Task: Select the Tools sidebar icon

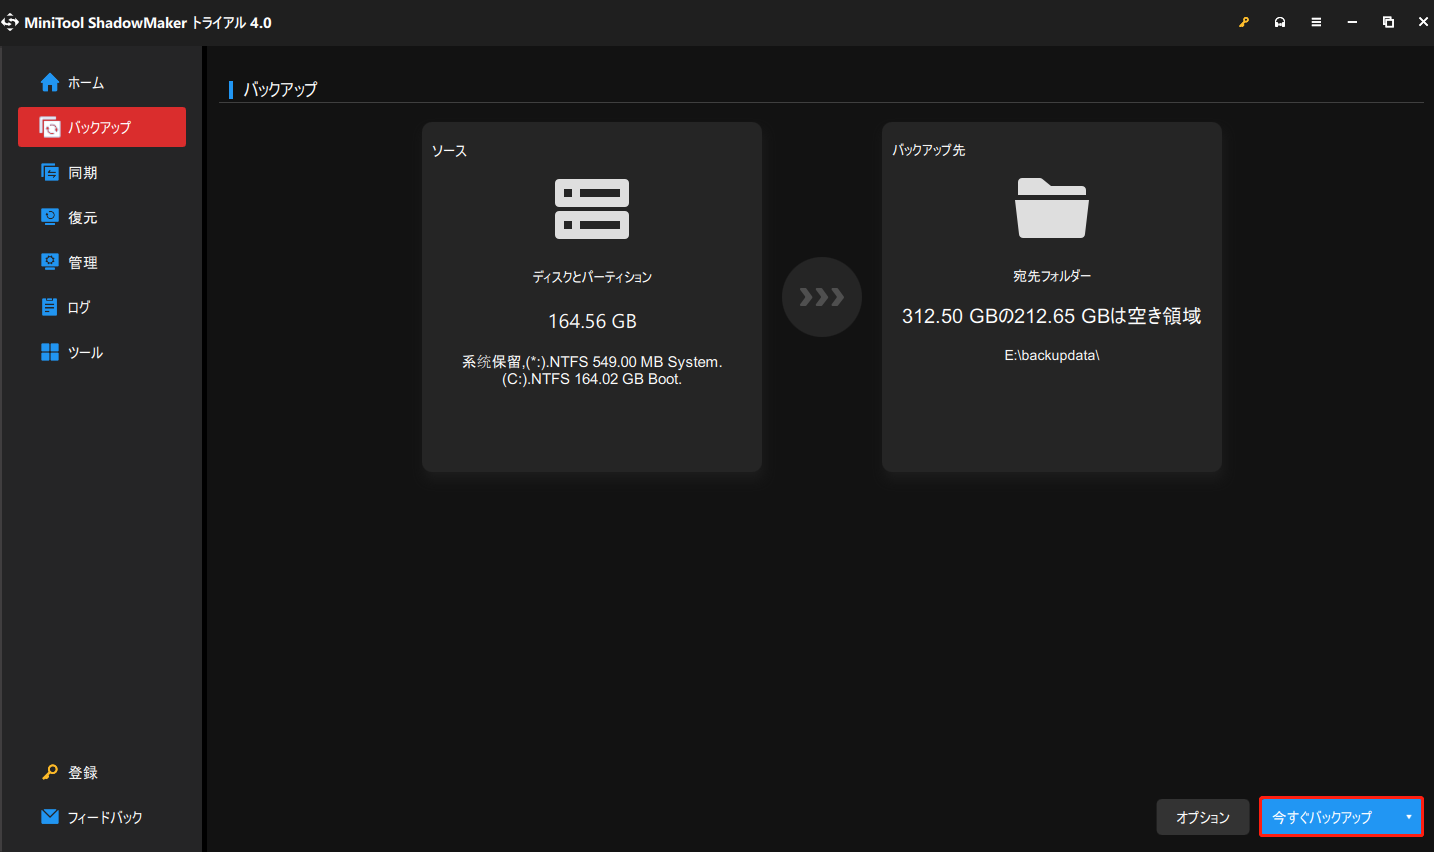Action: pos(49,352)
